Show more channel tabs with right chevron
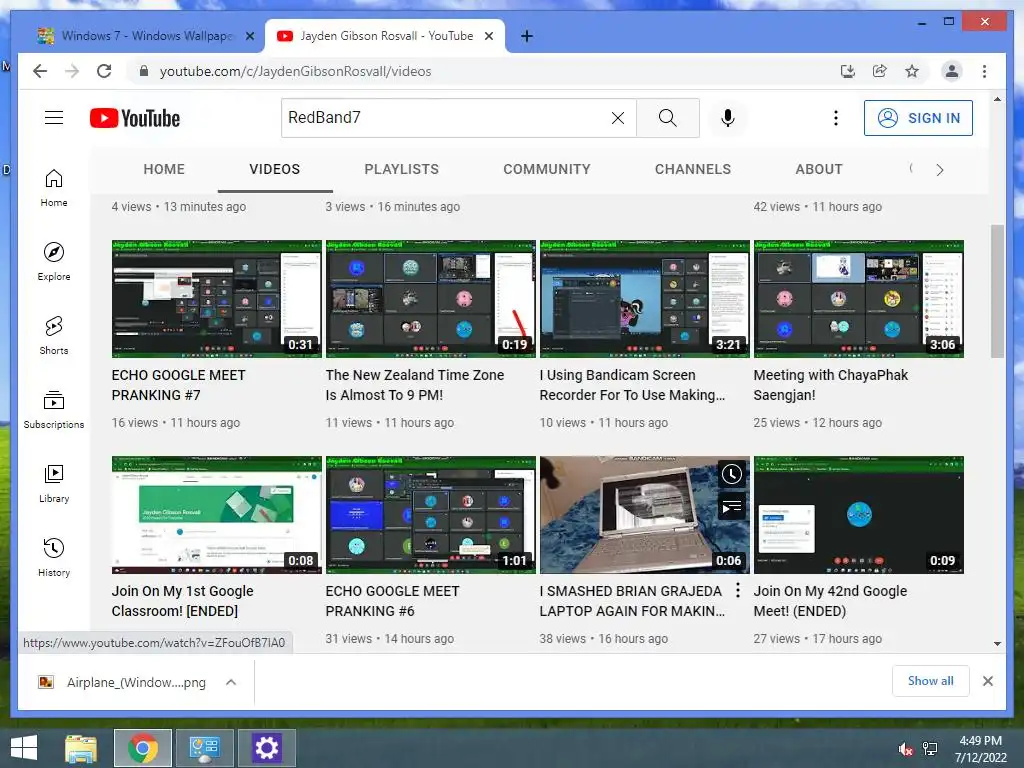The width and height of the screenshot is (1024, 768). pyautogui.click(x=939, y=170)
